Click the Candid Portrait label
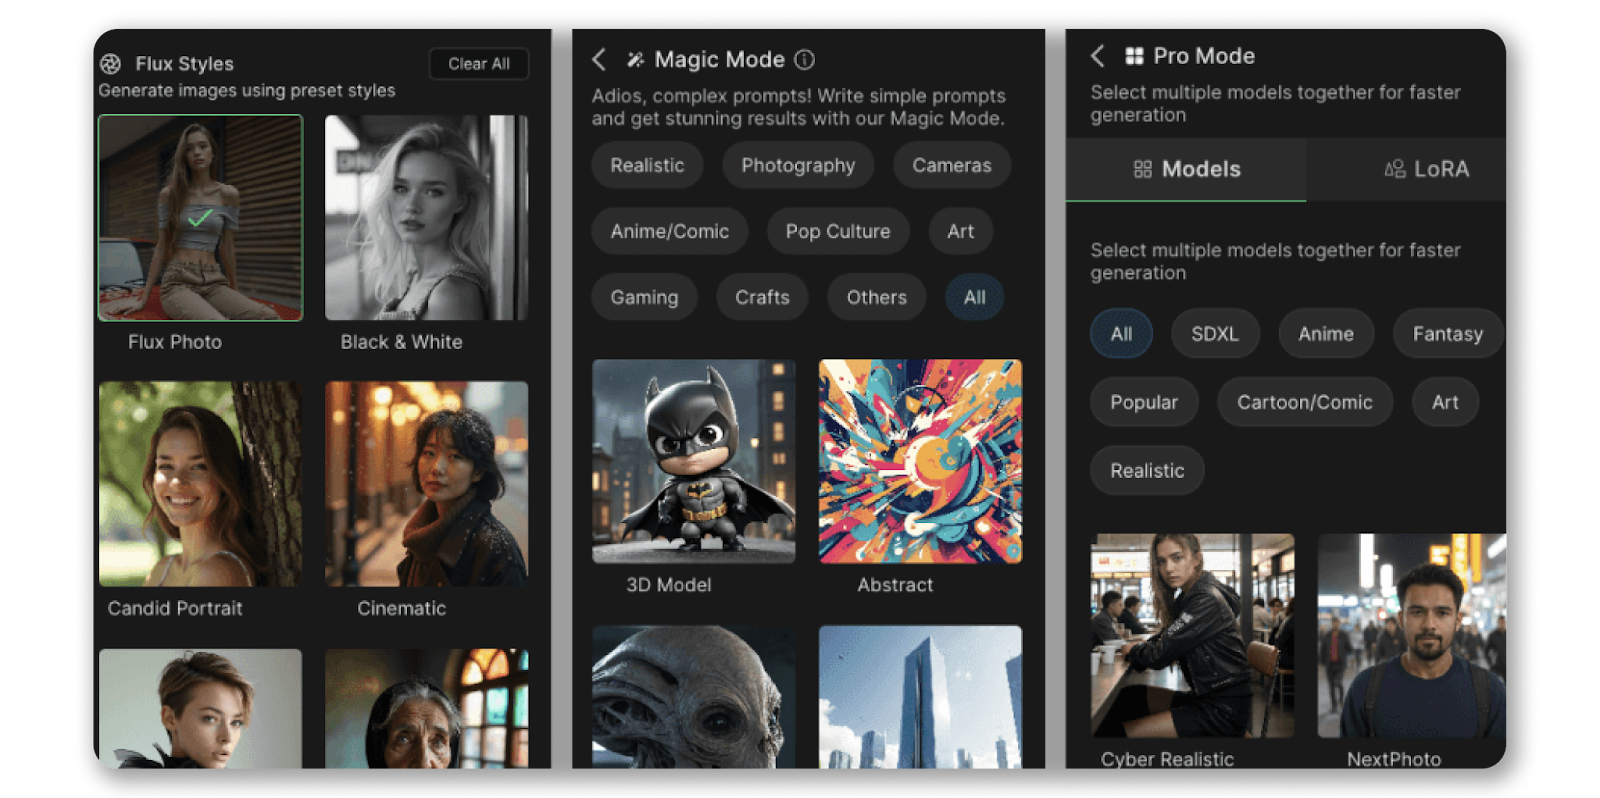Screen dimensions: 1600x798 click(175, 608)
